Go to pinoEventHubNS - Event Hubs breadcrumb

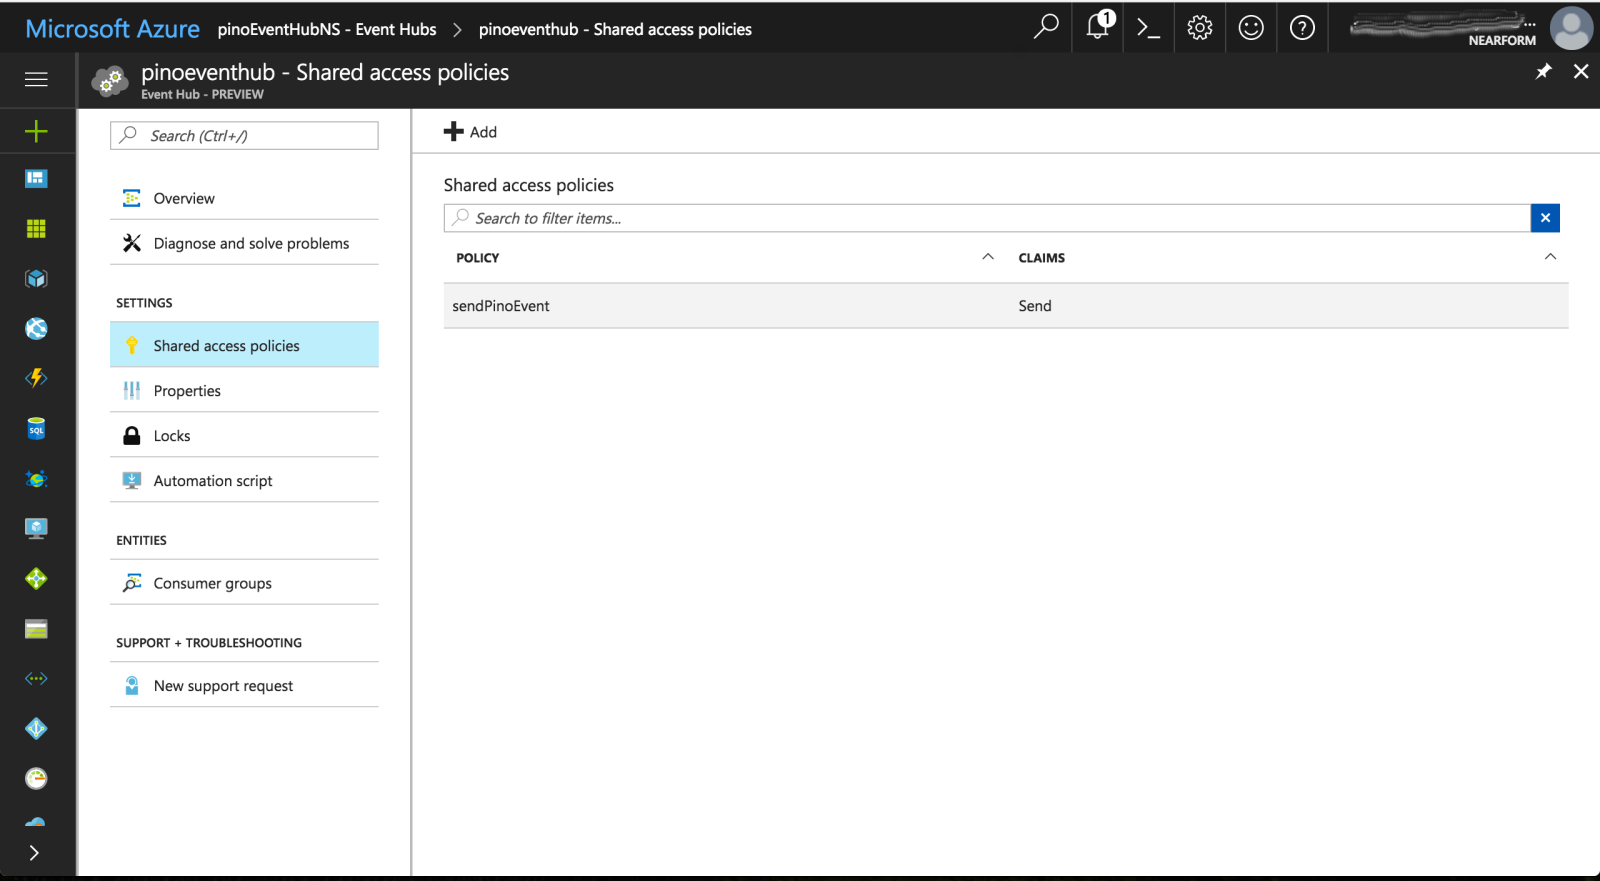327,29
